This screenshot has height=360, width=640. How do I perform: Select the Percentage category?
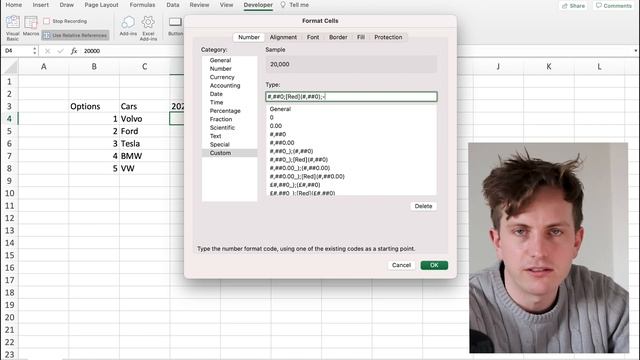[229, 111]
